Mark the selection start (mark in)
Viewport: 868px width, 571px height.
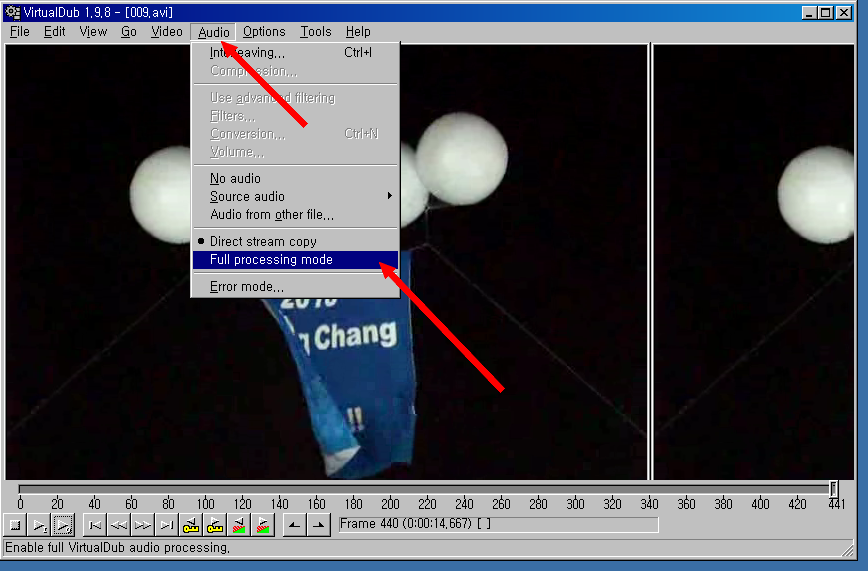[294, 525]
